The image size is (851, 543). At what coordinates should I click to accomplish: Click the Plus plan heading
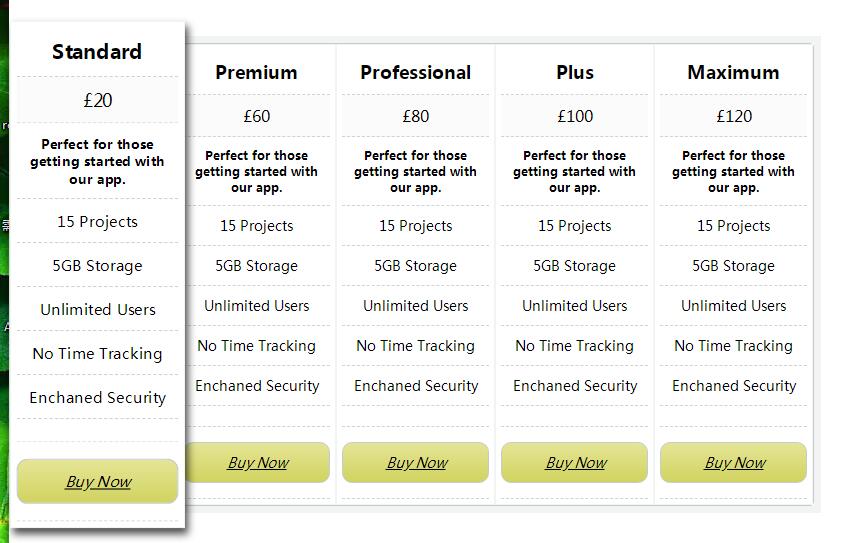[x=575, y=73]
